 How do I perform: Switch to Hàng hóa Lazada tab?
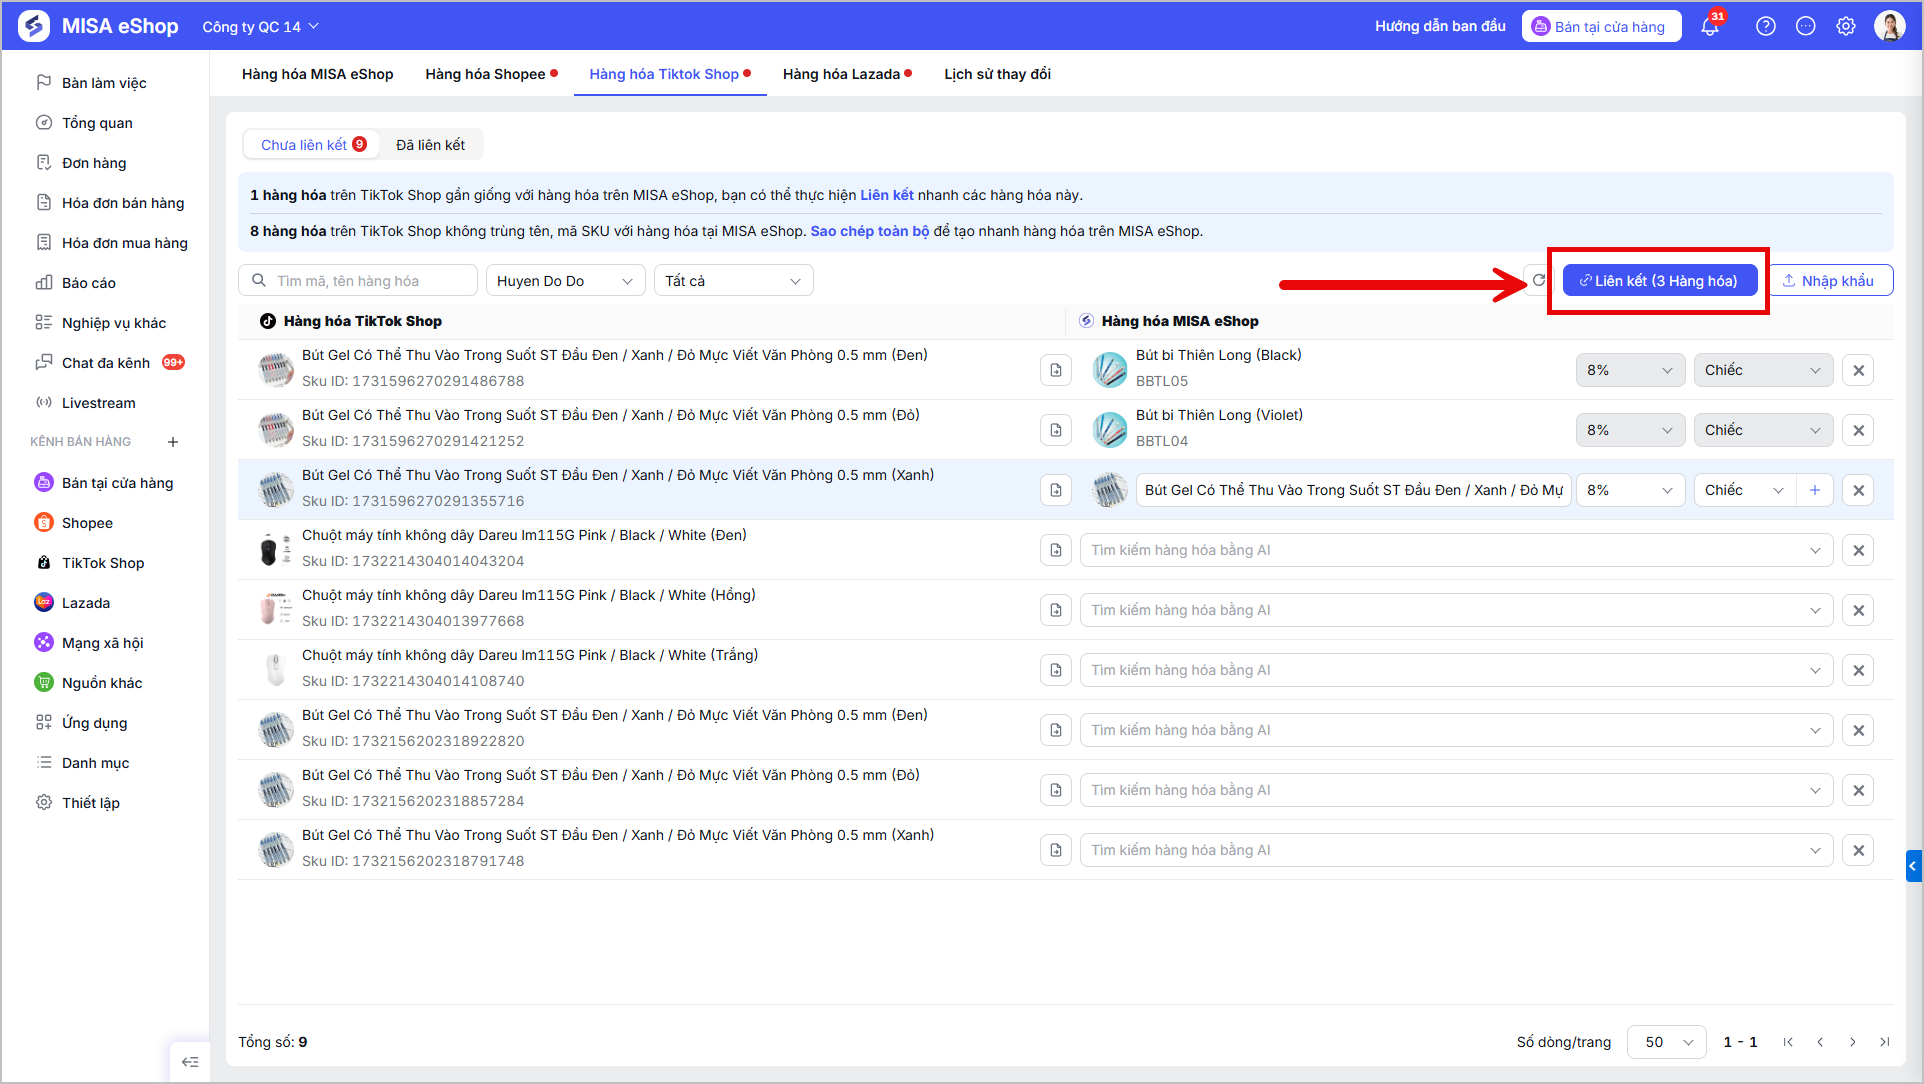pos(847,74)
